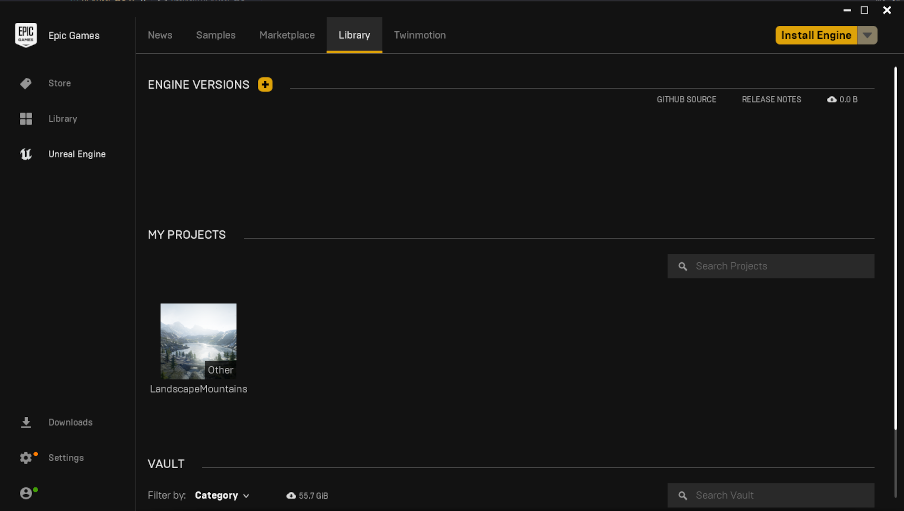Image resolution: width=904 pixels, height=511 pixels.
Task: Click the 0.0 B engine size text
Action: tap(848, 100)
